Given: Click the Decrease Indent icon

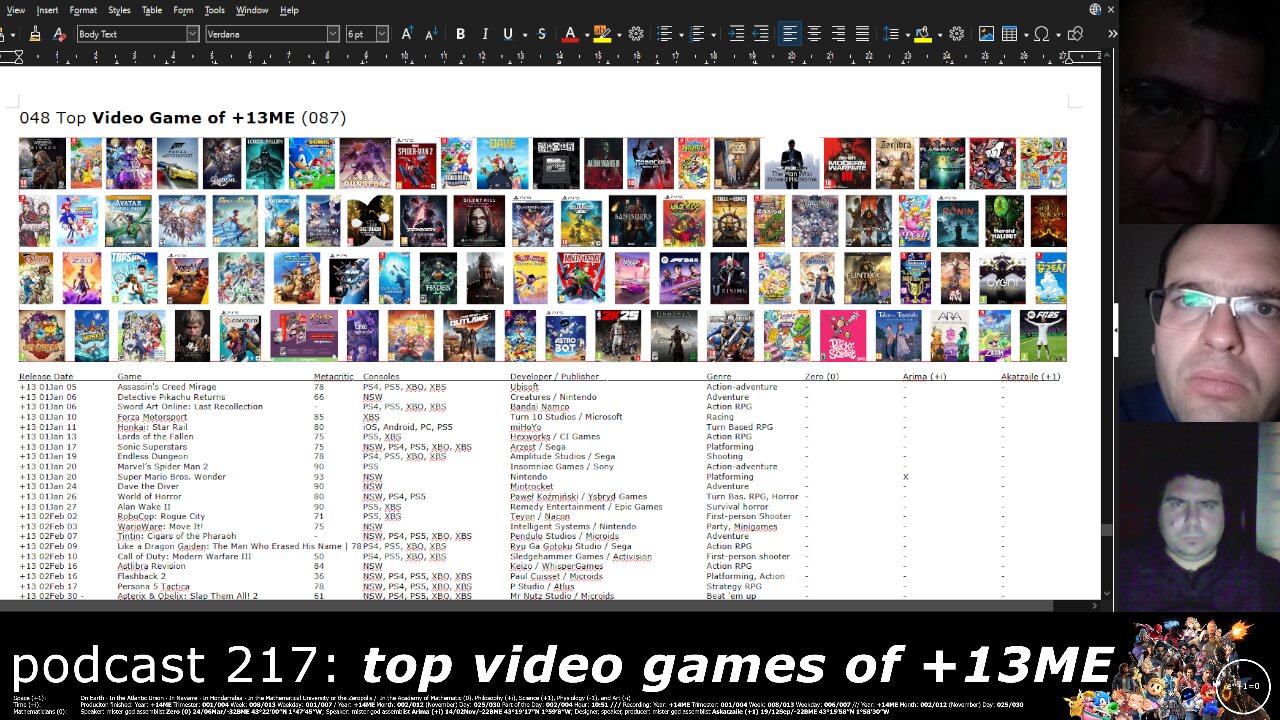Looking at the screenshot, I should [761, 34].
